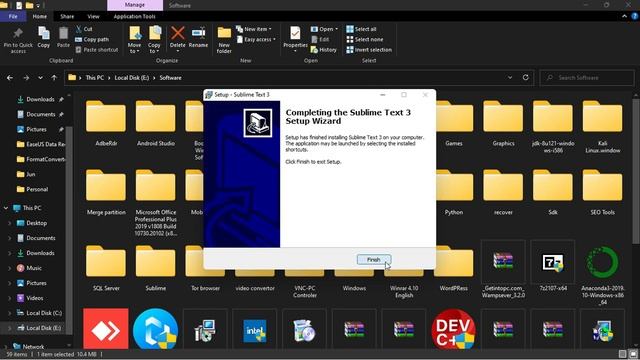The width and height of the screenshot is (640, 360).
Task: Click the Cut command
Action: pos(84,29)
